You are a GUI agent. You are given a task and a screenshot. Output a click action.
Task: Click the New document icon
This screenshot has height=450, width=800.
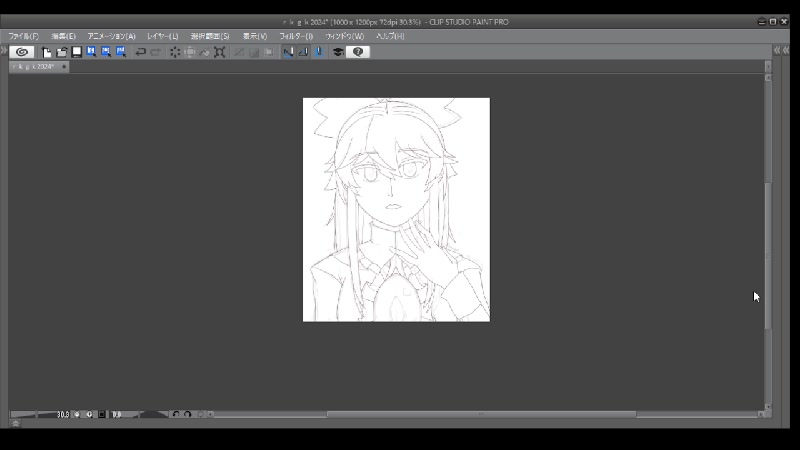(x=46, y=52)
